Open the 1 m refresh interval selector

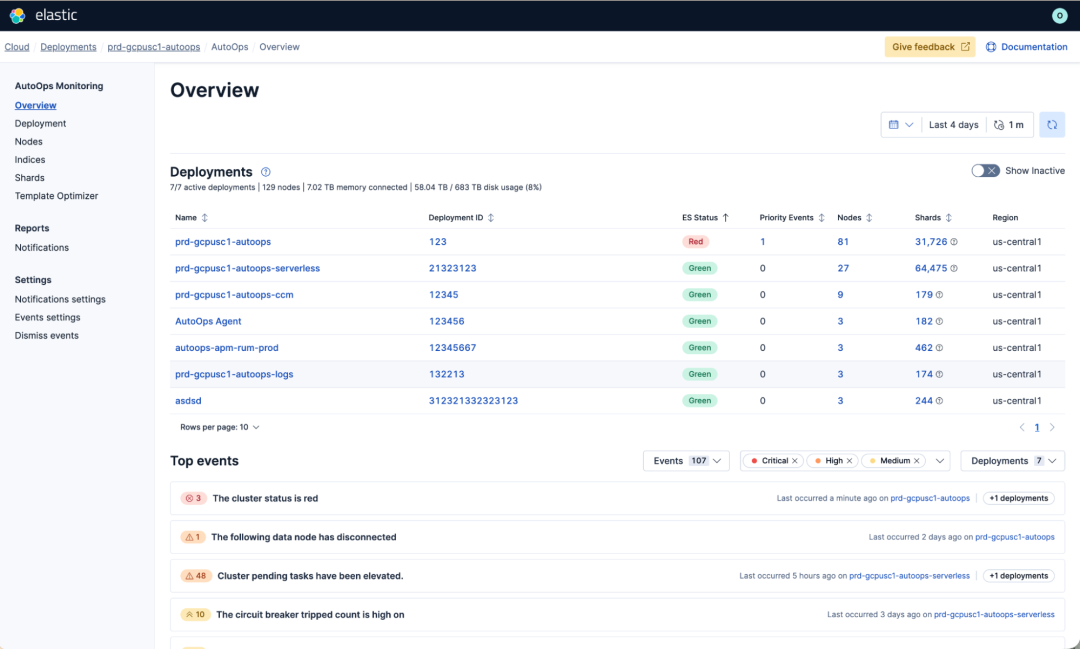[1009, 125]
